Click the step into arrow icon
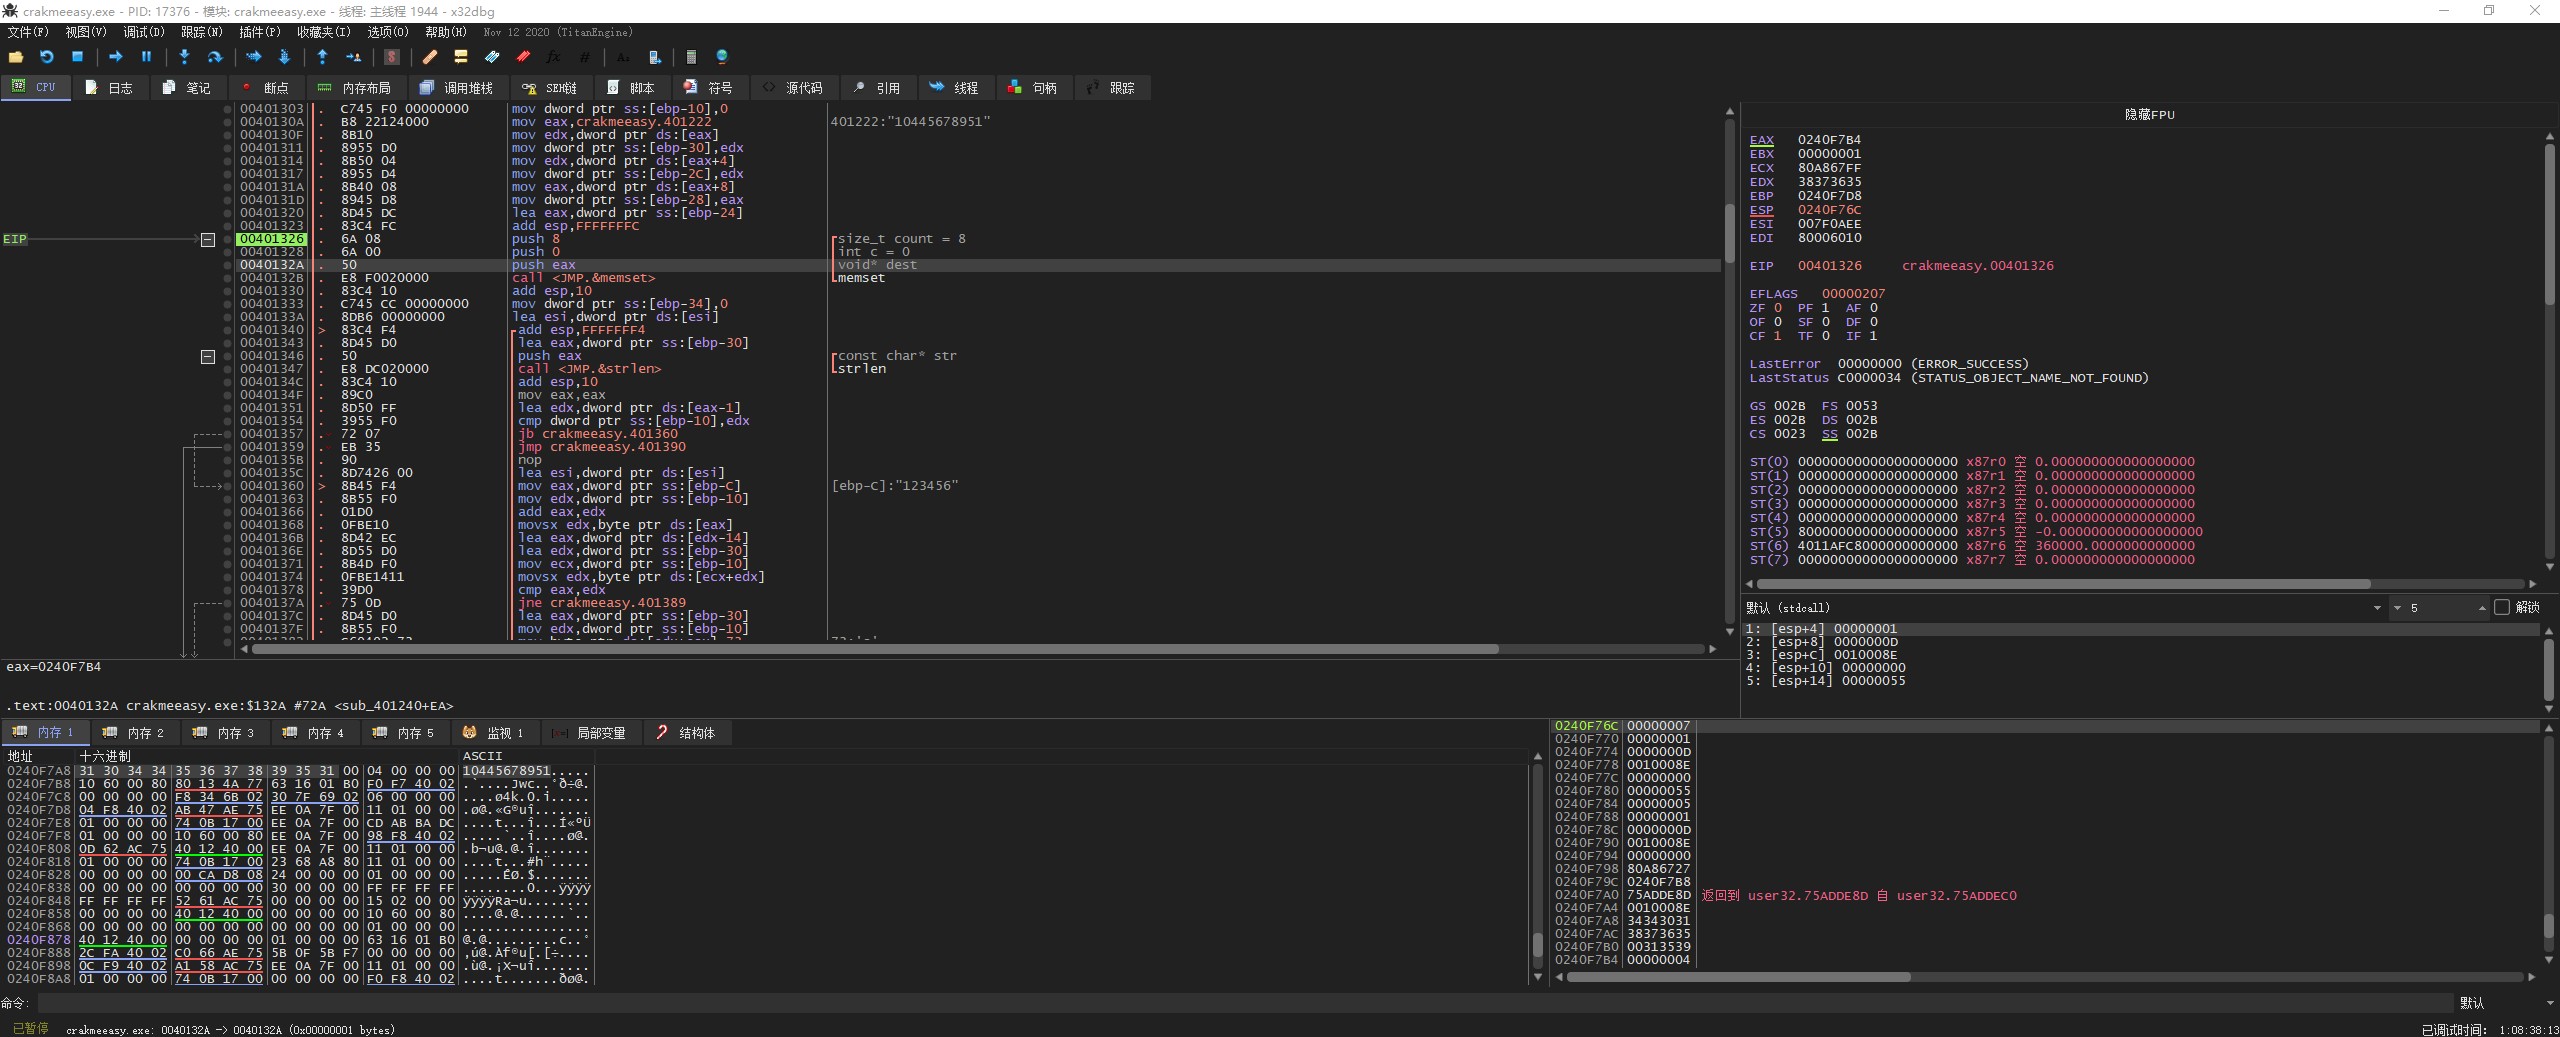This screenshot has height=1037, width=2560. point(184,57)
